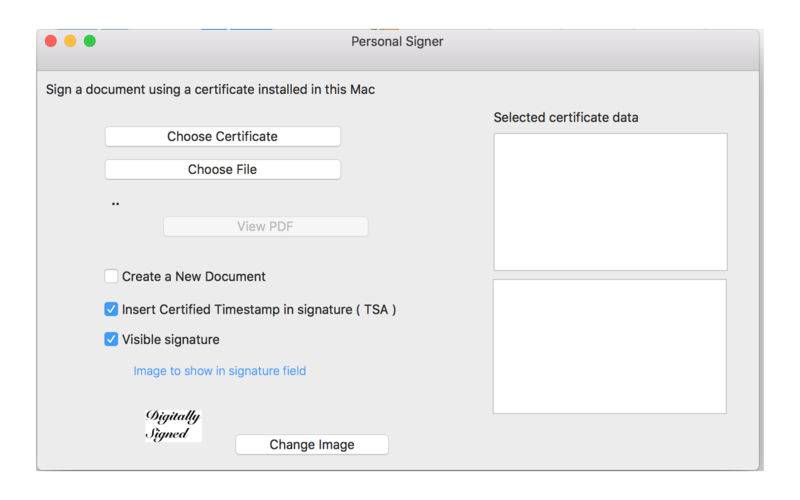This screenshot has width=800, height=500.
Task: Click inside the upper certificate data box
Action: click(x=610, y=202)
